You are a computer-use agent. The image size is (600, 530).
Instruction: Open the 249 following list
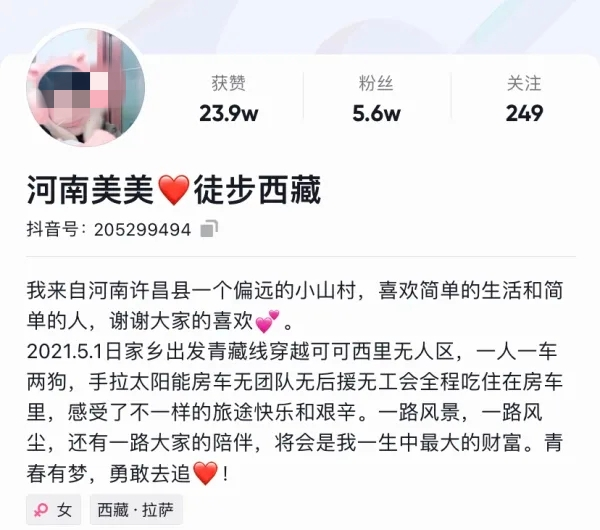point(524,113)
